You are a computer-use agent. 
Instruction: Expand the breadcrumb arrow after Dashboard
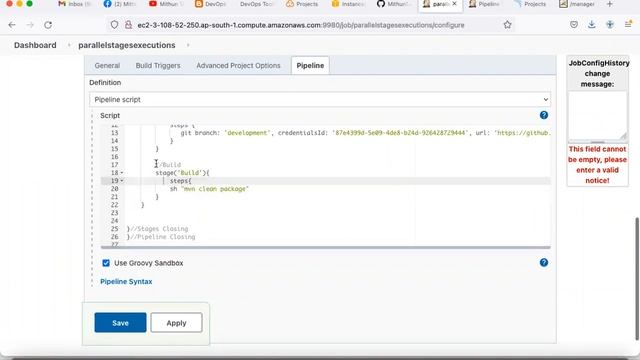coord(69,45)
